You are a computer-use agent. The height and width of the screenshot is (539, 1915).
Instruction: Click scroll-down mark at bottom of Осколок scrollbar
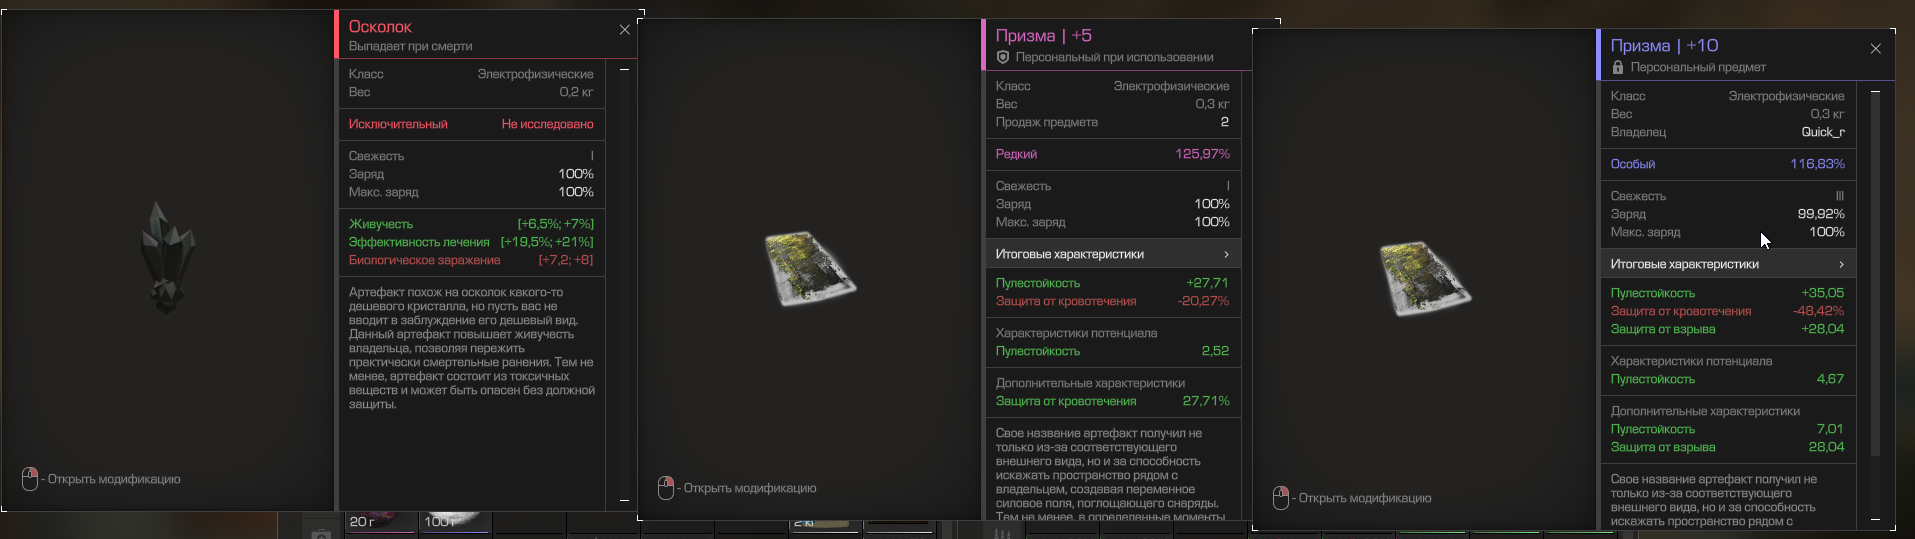(624, 500)
